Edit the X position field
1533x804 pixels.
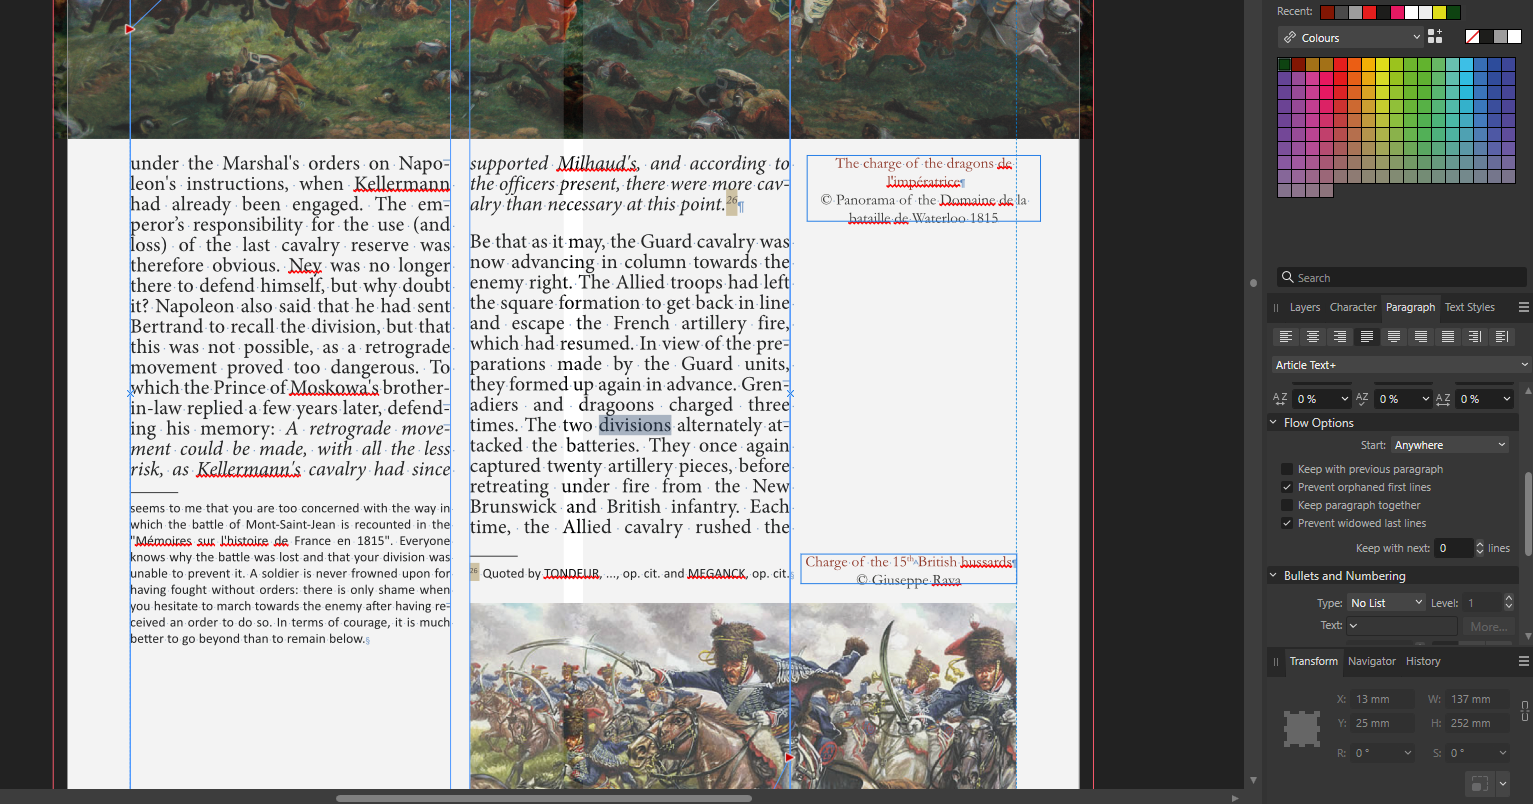pyautogui.click(x=1383, y=699)
